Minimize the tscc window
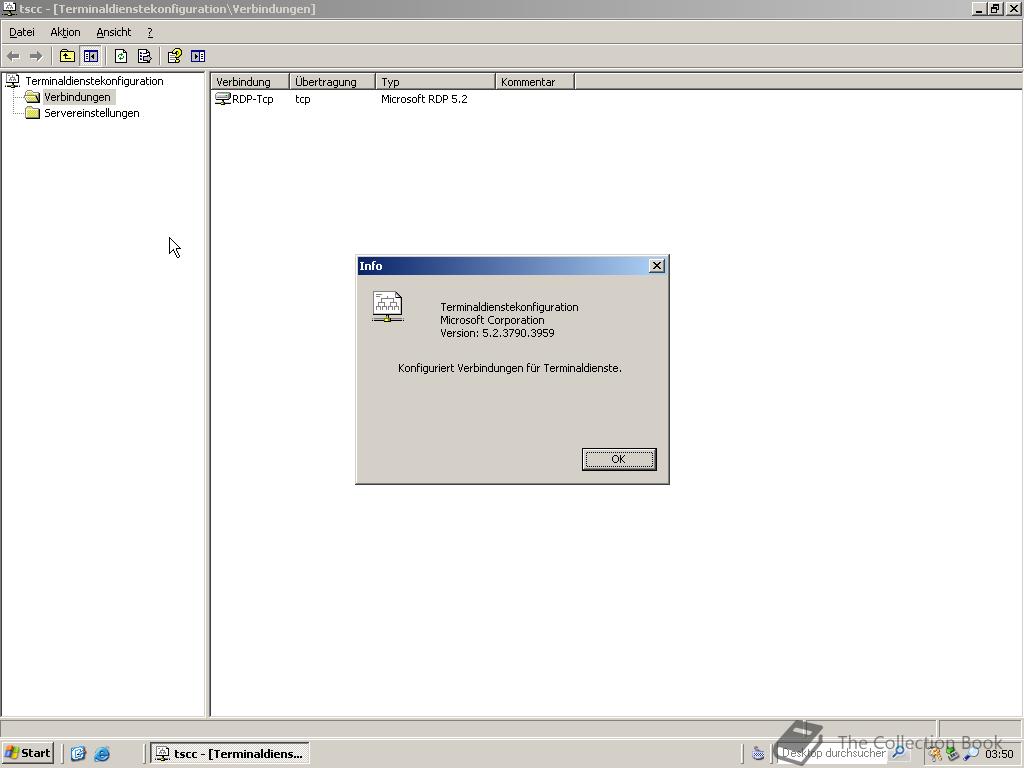1024x768 pixels. (979, 8)
